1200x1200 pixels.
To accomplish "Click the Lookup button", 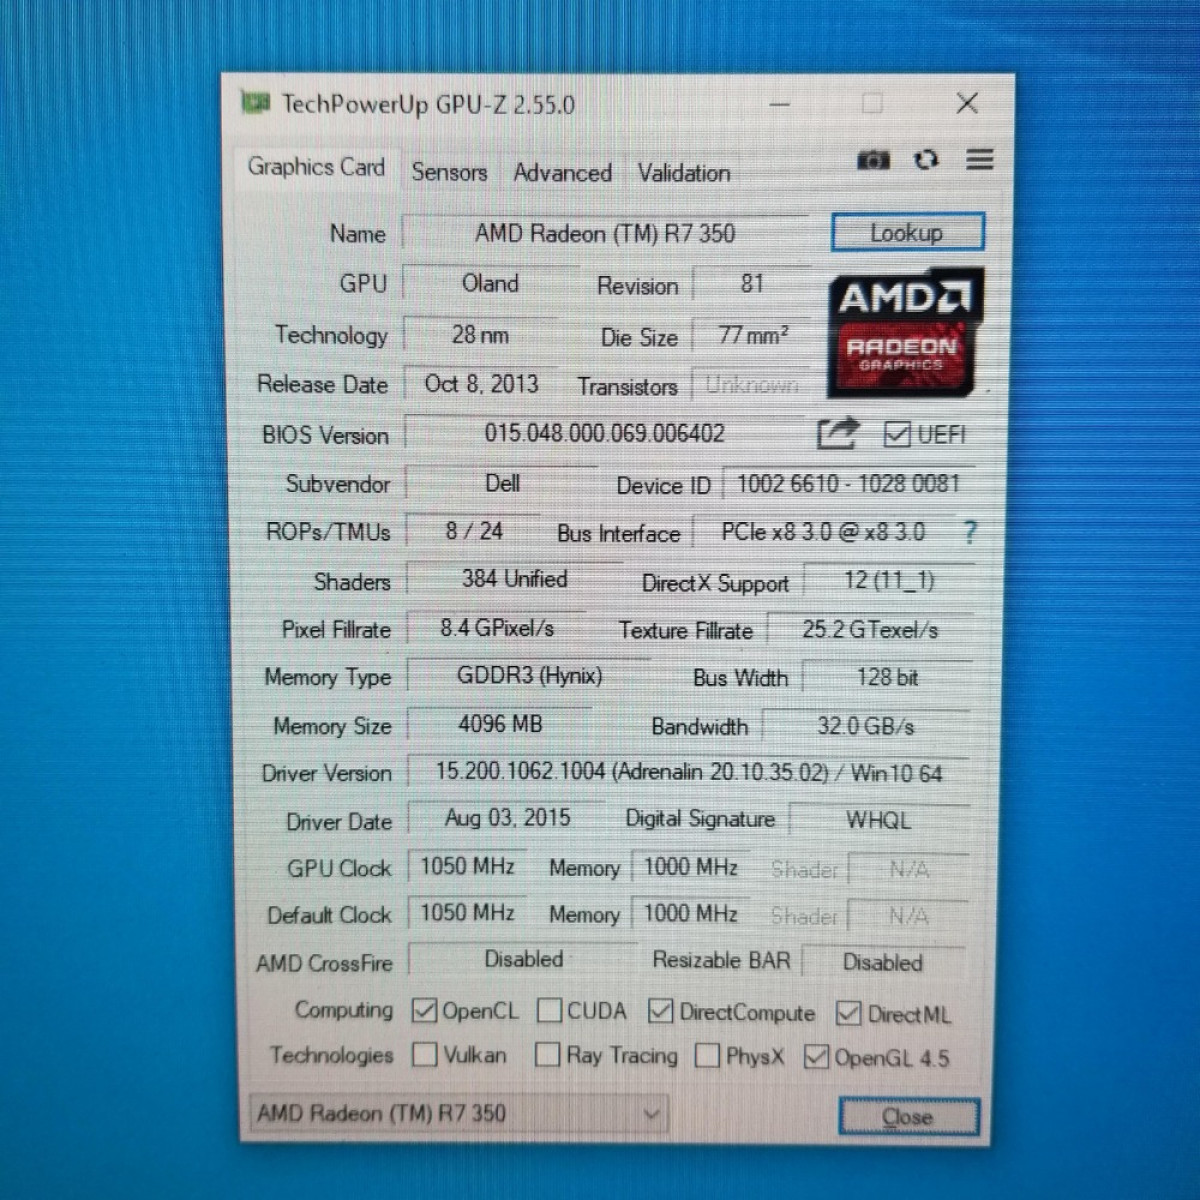I will (907, 233).
